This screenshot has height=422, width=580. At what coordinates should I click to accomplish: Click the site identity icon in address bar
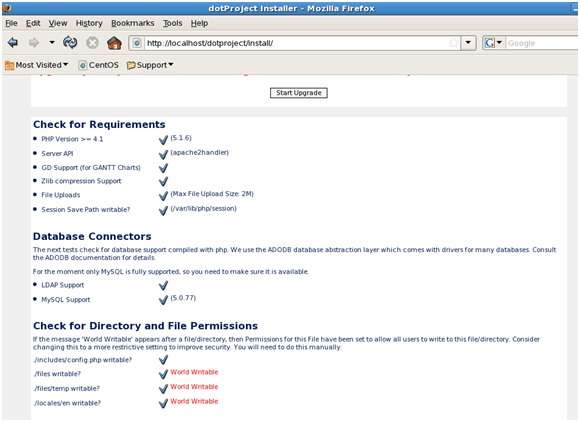click(137, 43)
